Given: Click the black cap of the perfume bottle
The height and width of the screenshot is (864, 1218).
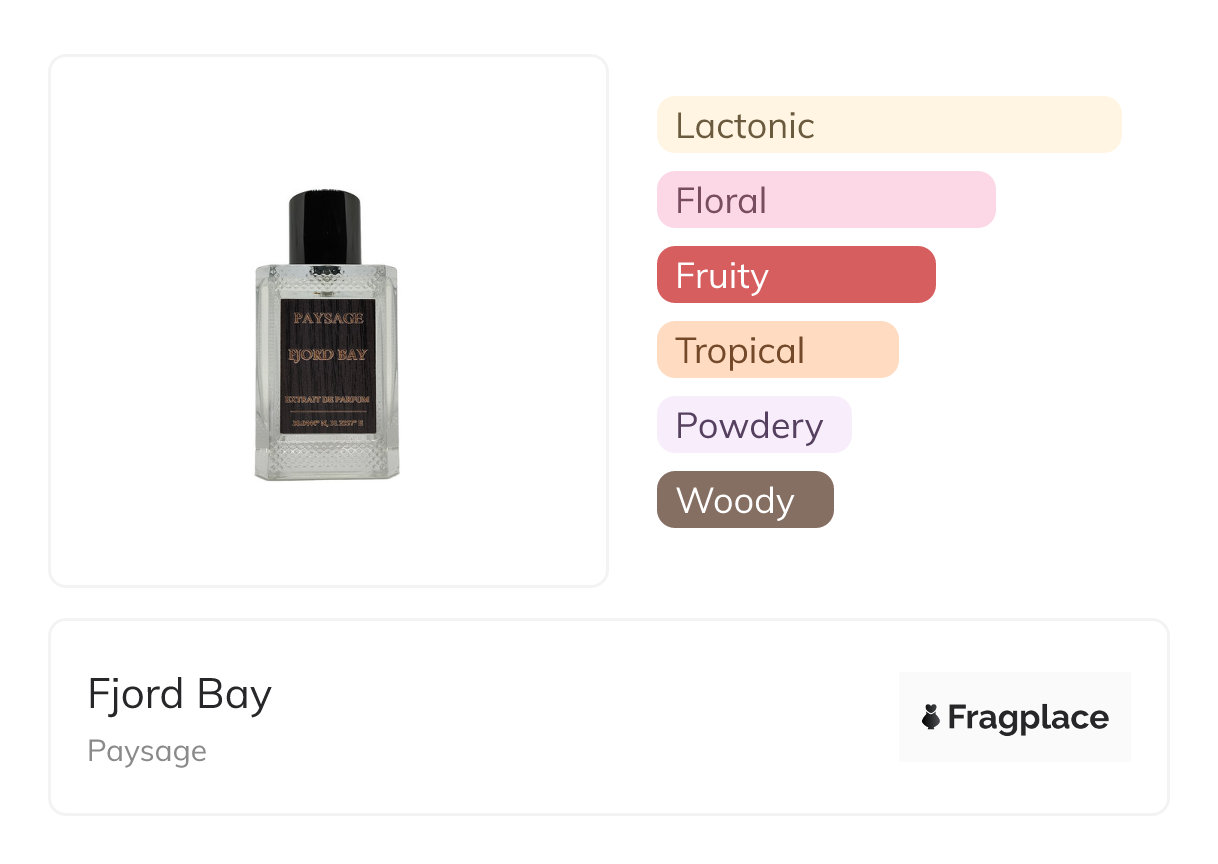Looking at the screenshot, I should click(325, 226).
